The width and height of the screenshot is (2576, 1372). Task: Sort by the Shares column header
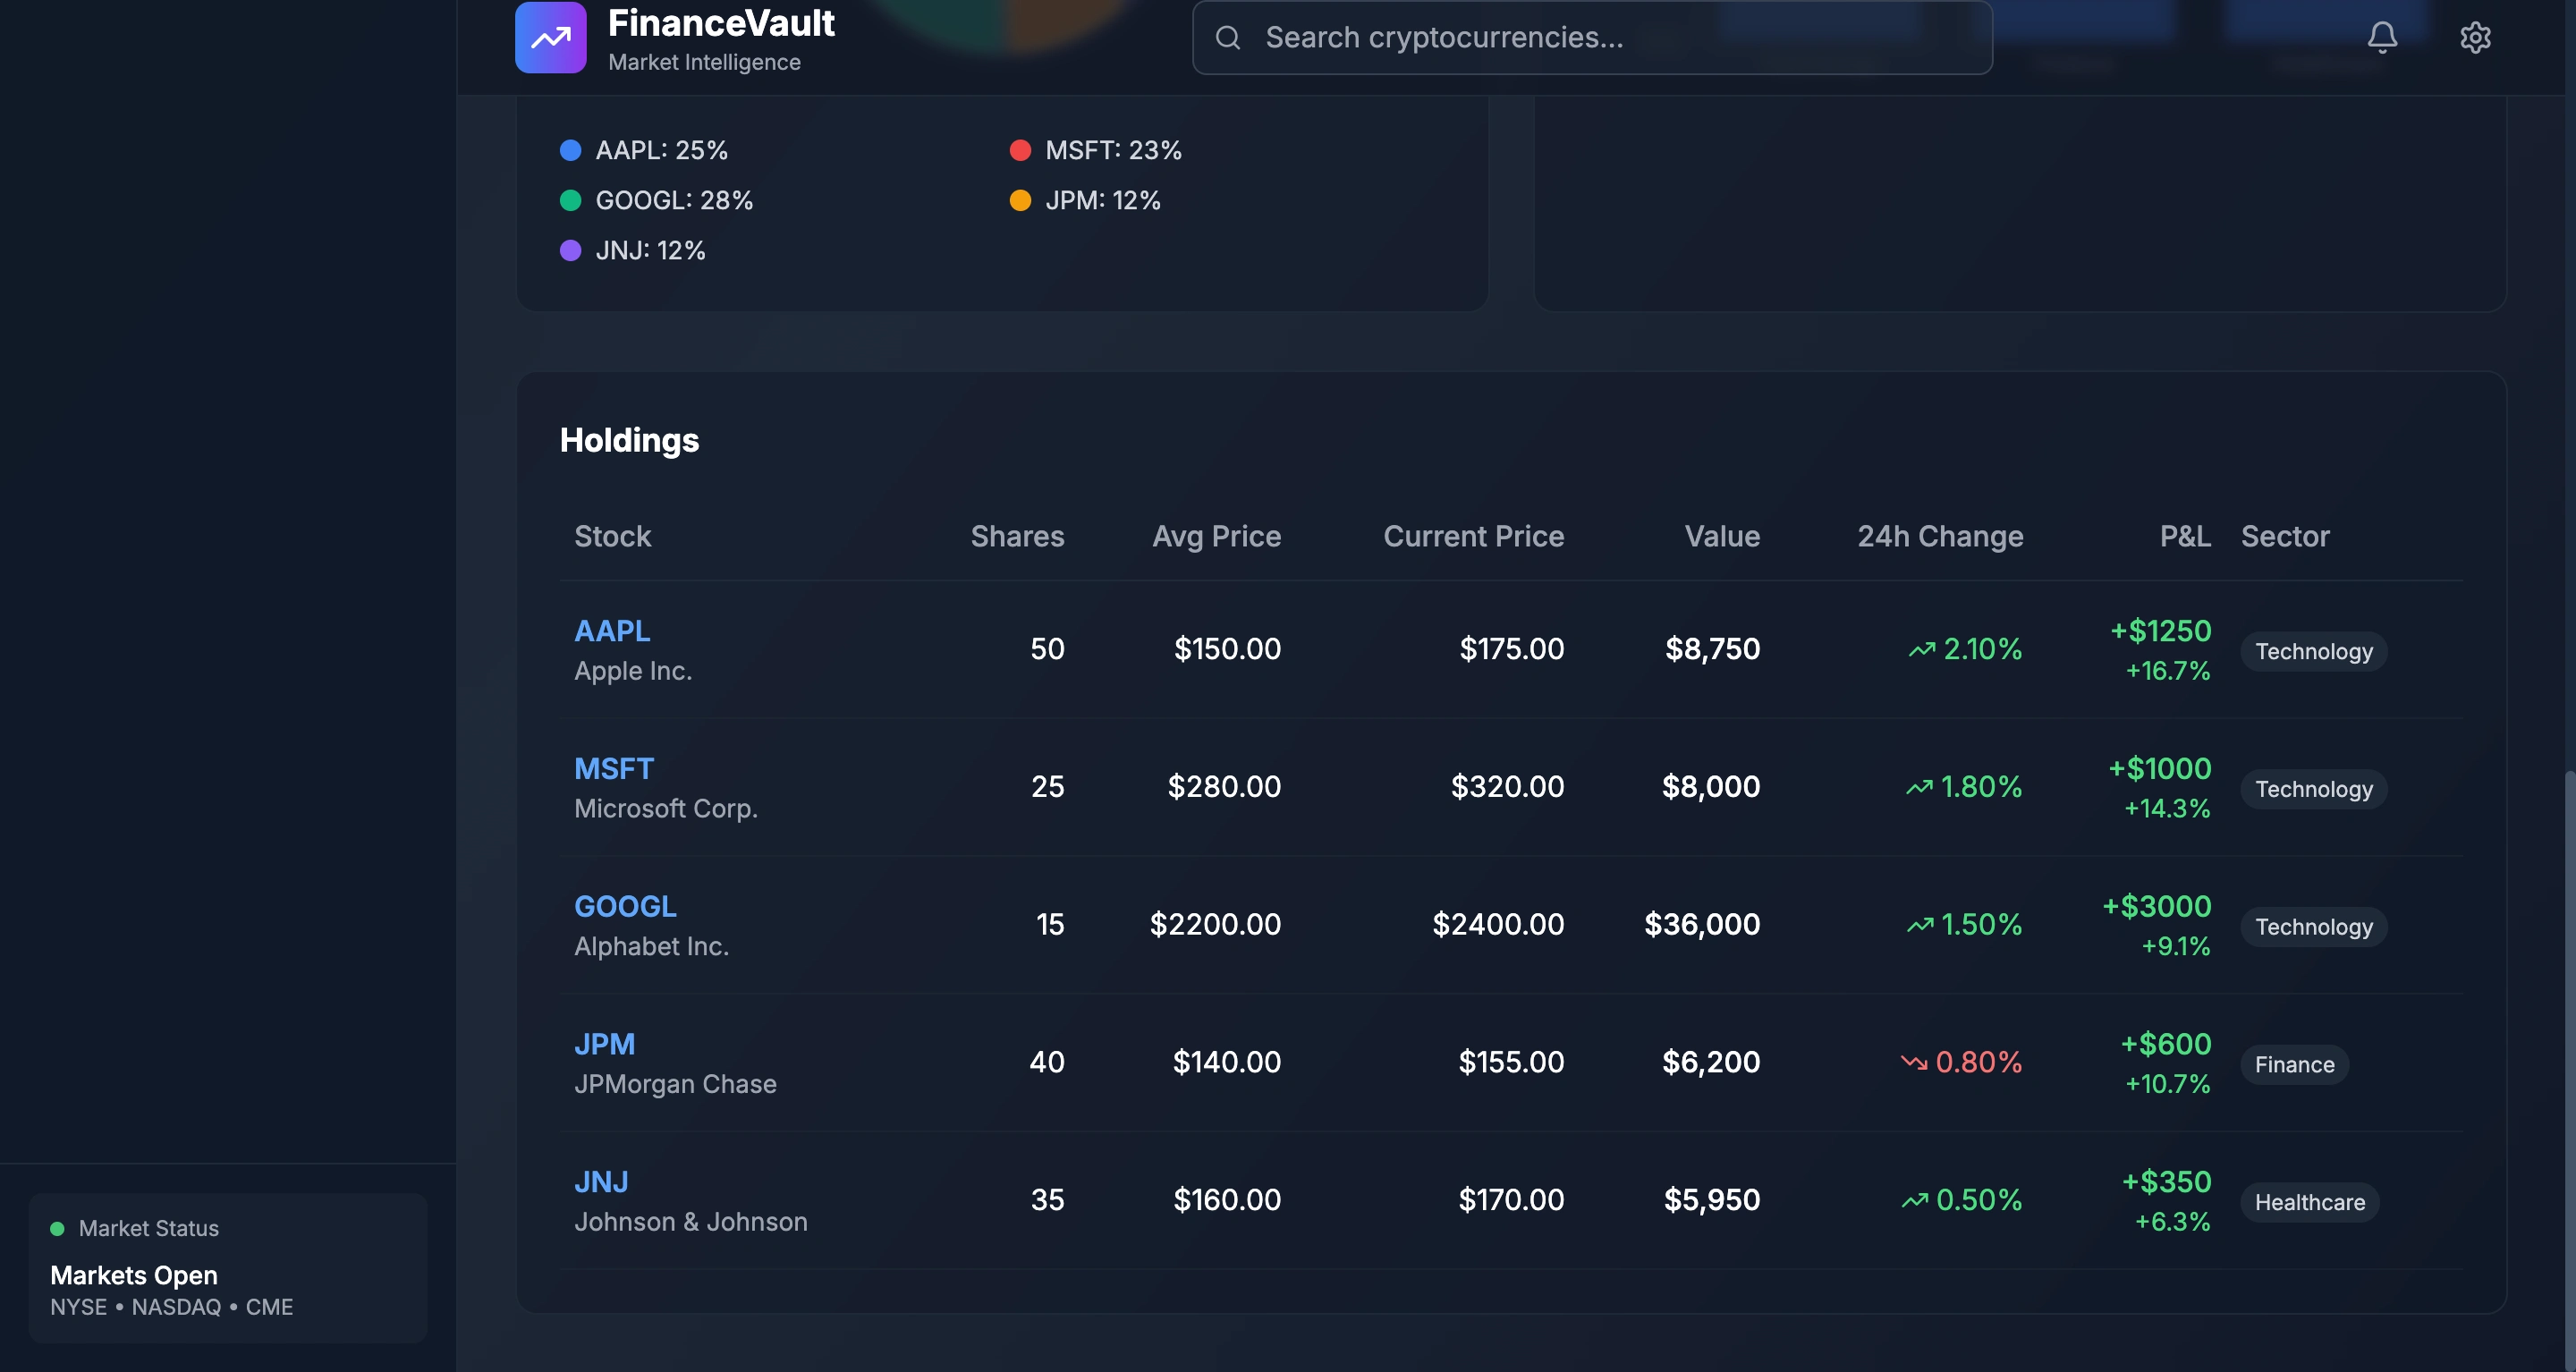click(x=1017, y=536)
